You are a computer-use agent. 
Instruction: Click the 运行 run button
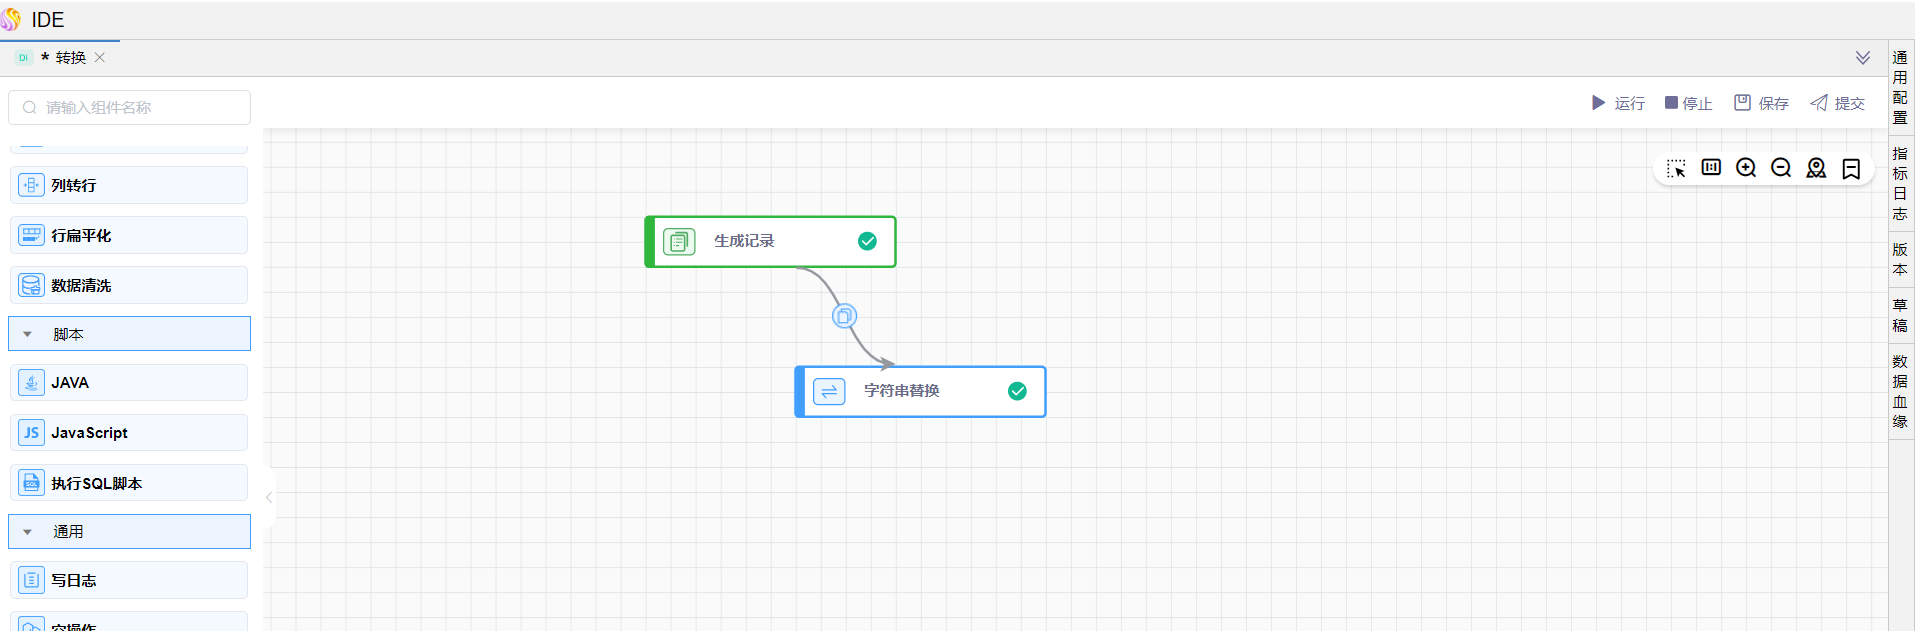pyautogui.click(x=1618, y=103)
